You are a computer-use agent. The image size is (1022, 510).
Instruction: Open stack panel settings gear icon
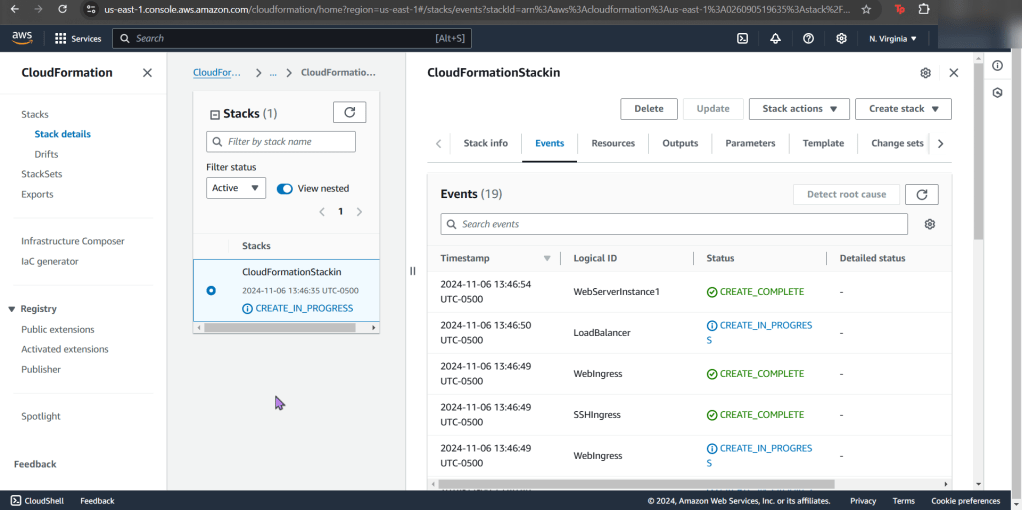[x=925, y=73]
